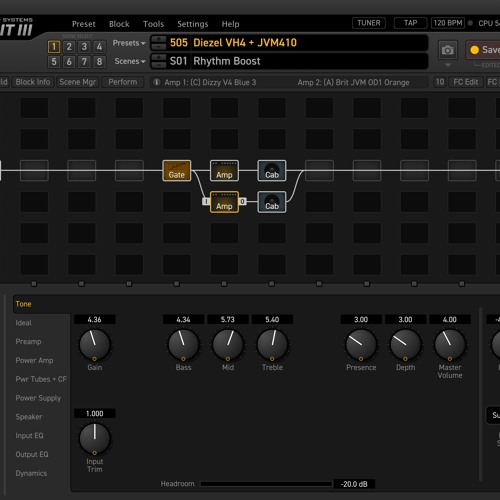The image size is (500, 500).
Task: Switch to the Power Supply page
Action: (38, 398)
